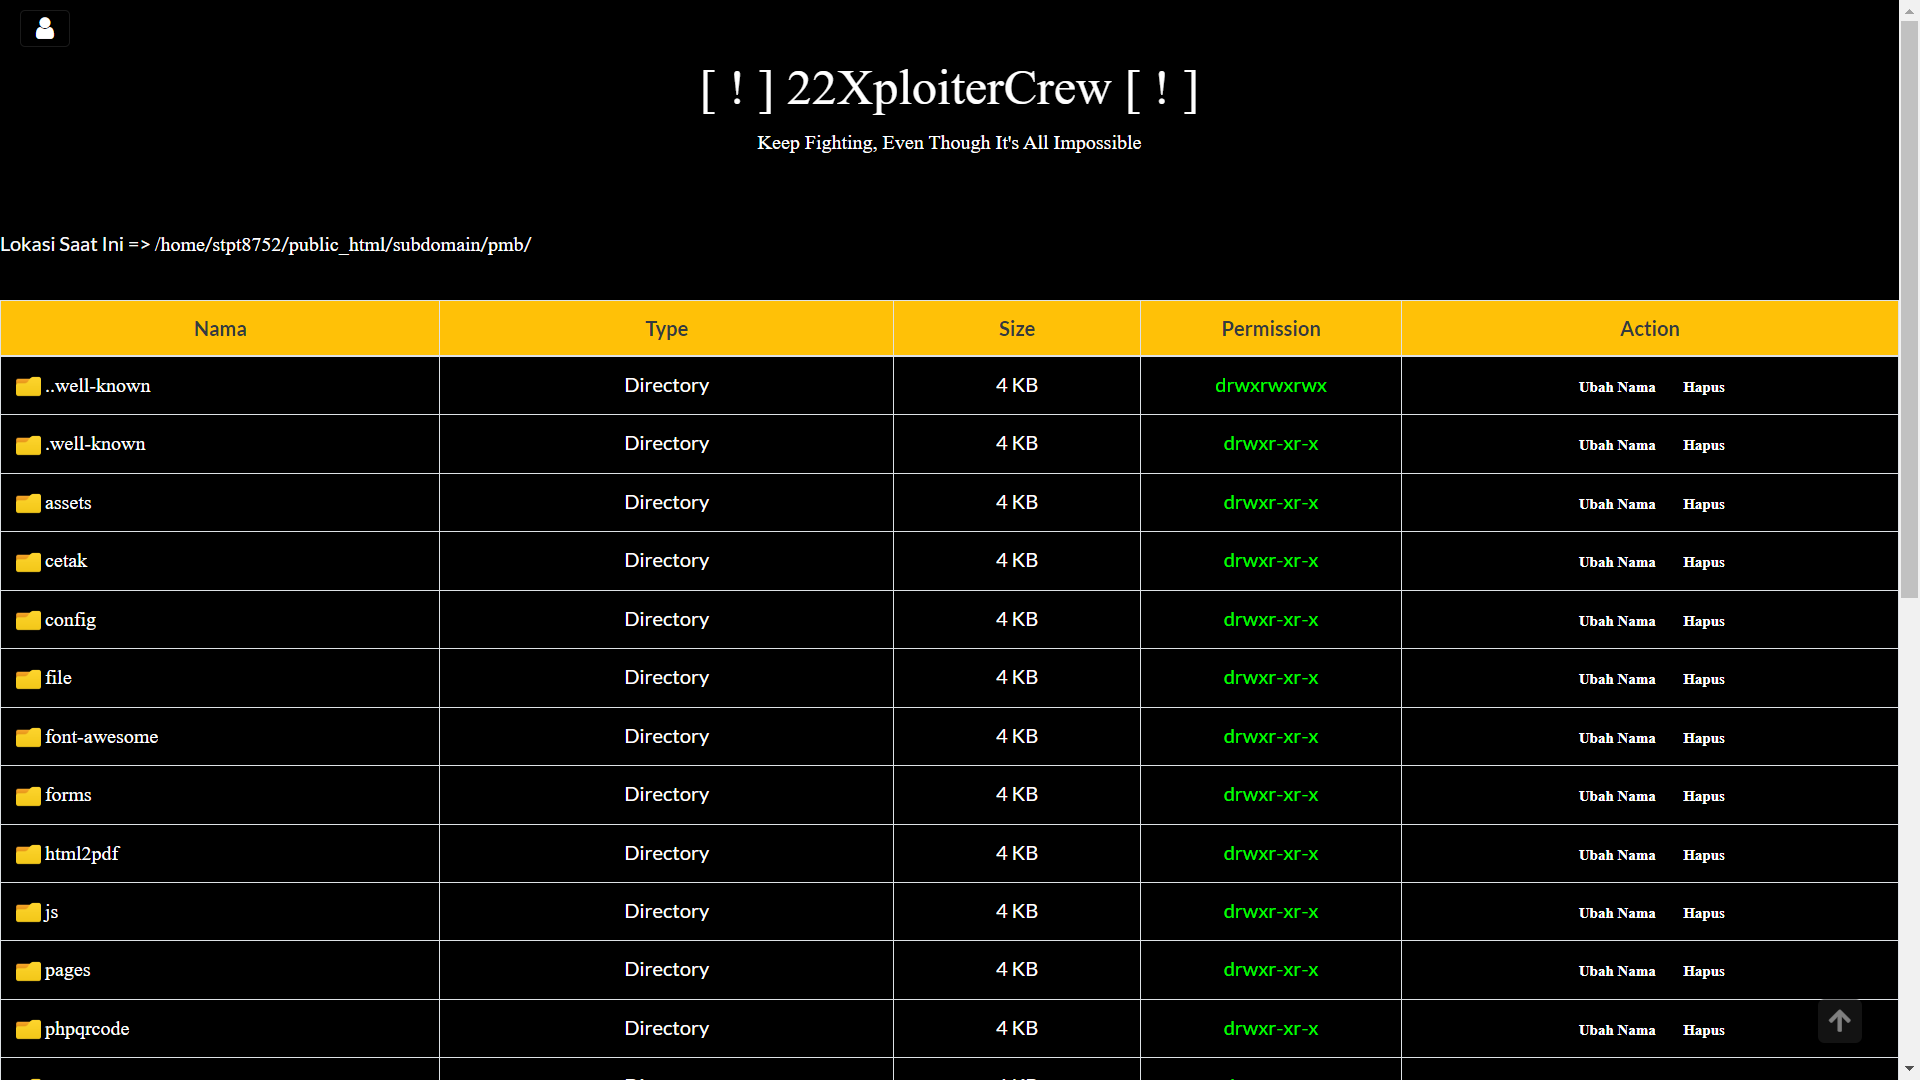Click 'Hapus' for ..well-known directory
The height and width of the screenshot is (1080, 1920).
[x=1704, y=386]
